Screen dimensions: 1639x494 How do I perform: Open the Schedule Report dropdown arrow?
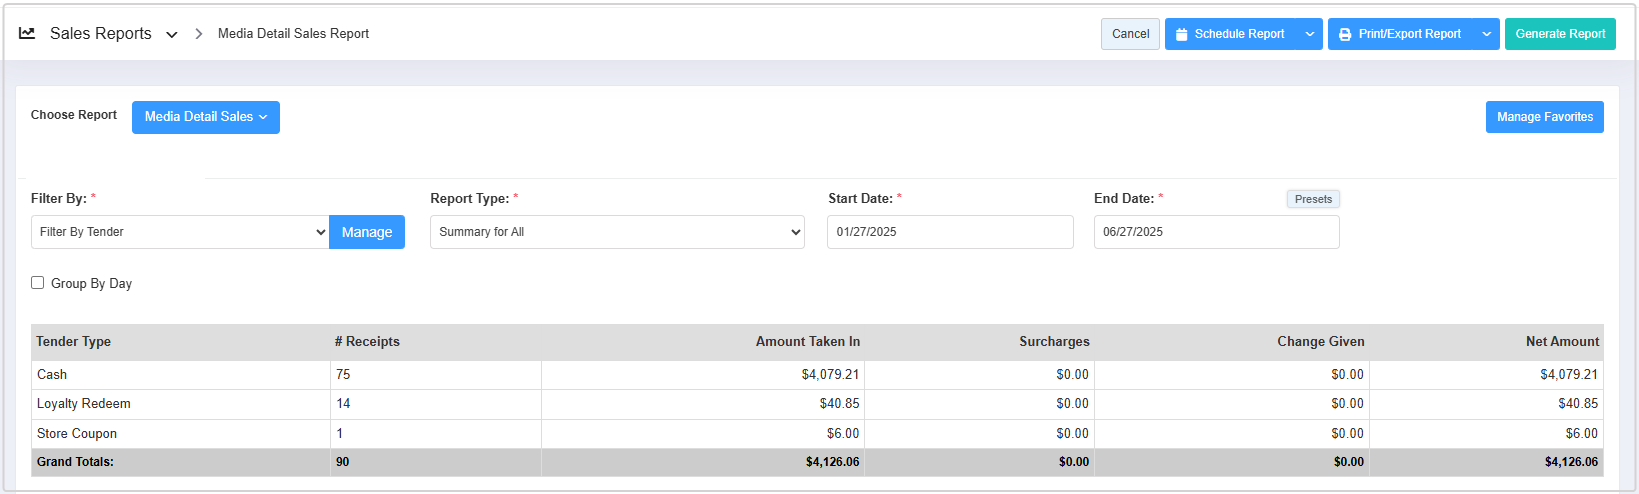pos(1310,34)
